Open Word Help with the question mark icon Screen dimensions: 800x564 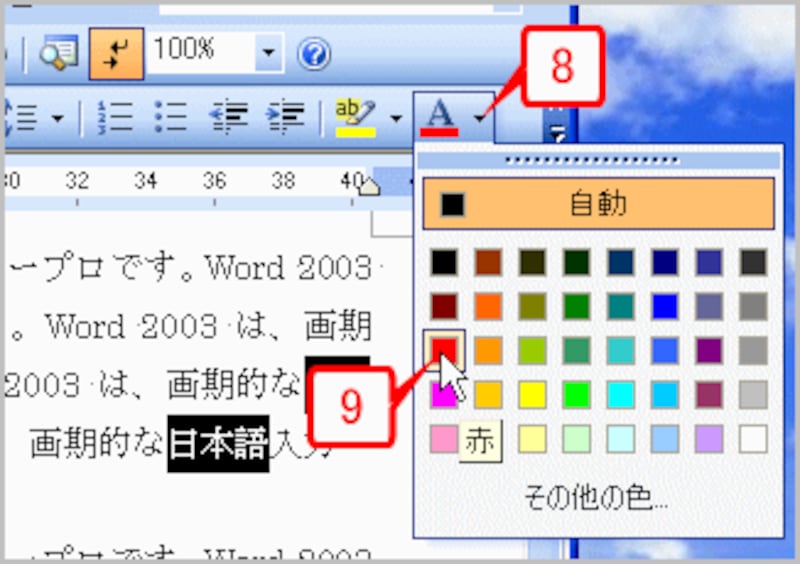pyautogui.click(x=314, y=54)
